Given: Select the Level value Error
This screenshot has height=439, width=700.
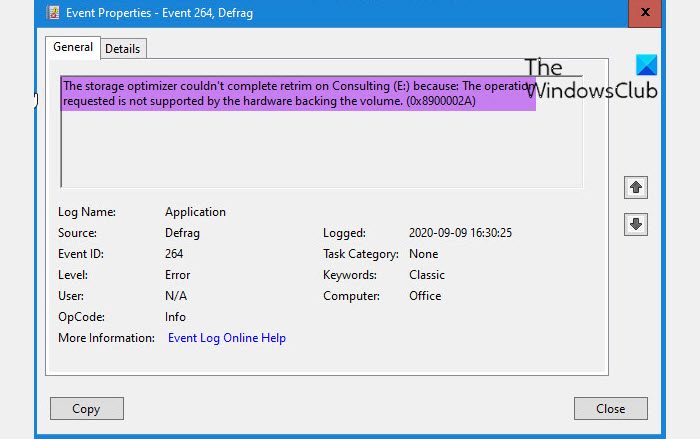Looking at the screenshot, I should 177,275.
